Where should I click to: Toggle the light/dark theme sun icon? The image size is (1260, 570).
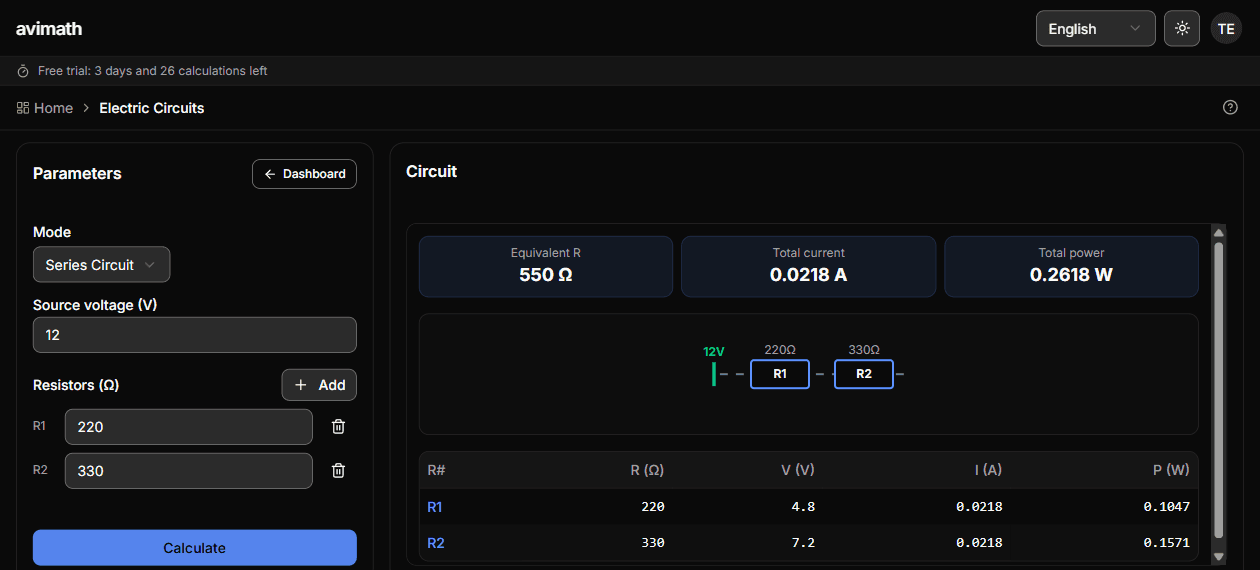tap(1182, 28)
